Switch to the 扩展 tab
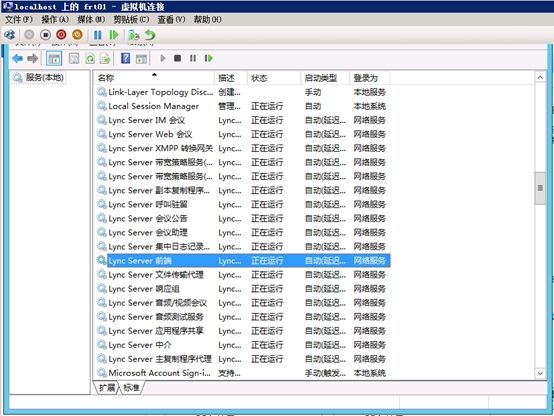Viewport: 554px width, 416px height. pos(107,388)
